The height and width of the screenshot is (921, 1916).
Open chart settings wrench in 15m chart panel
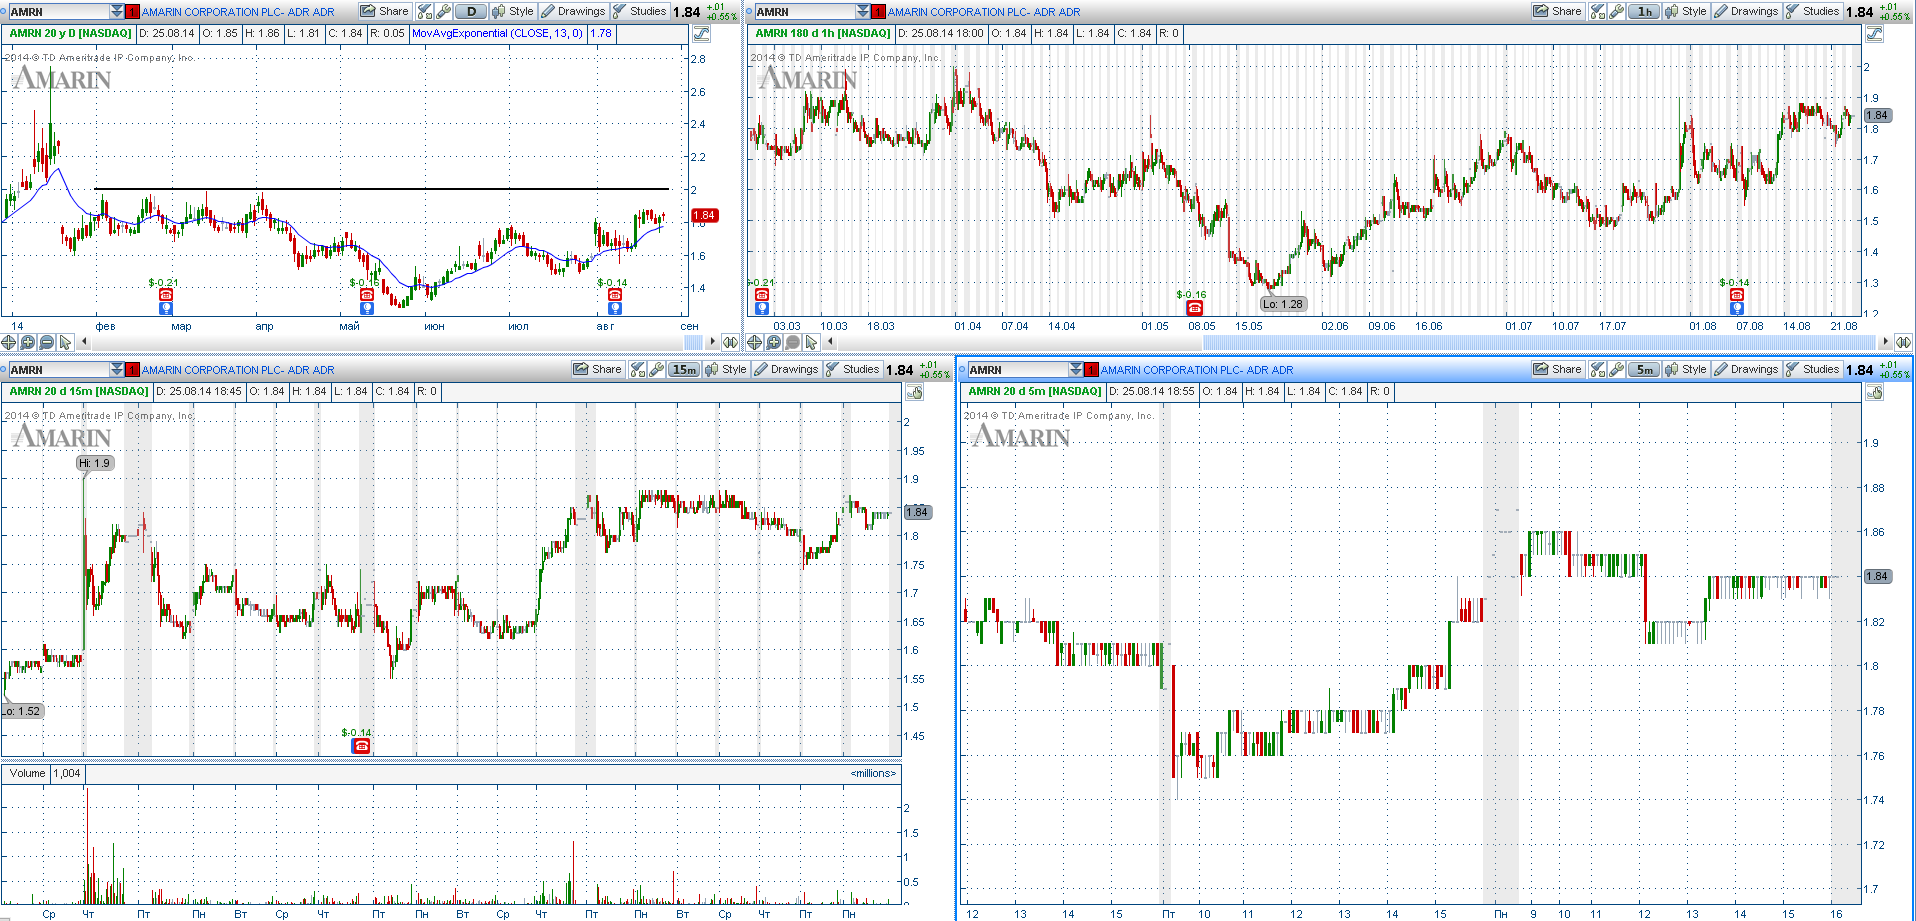657,369
